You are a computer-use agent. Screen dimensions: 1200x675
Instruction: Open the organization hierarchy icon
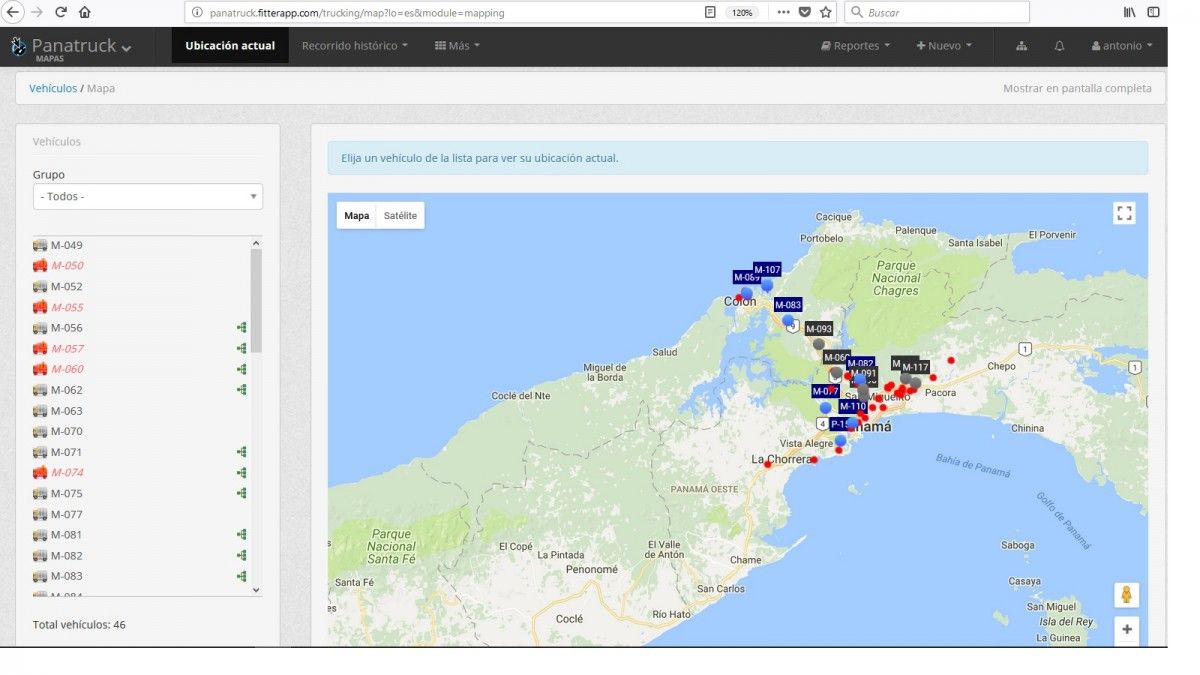1021,46
